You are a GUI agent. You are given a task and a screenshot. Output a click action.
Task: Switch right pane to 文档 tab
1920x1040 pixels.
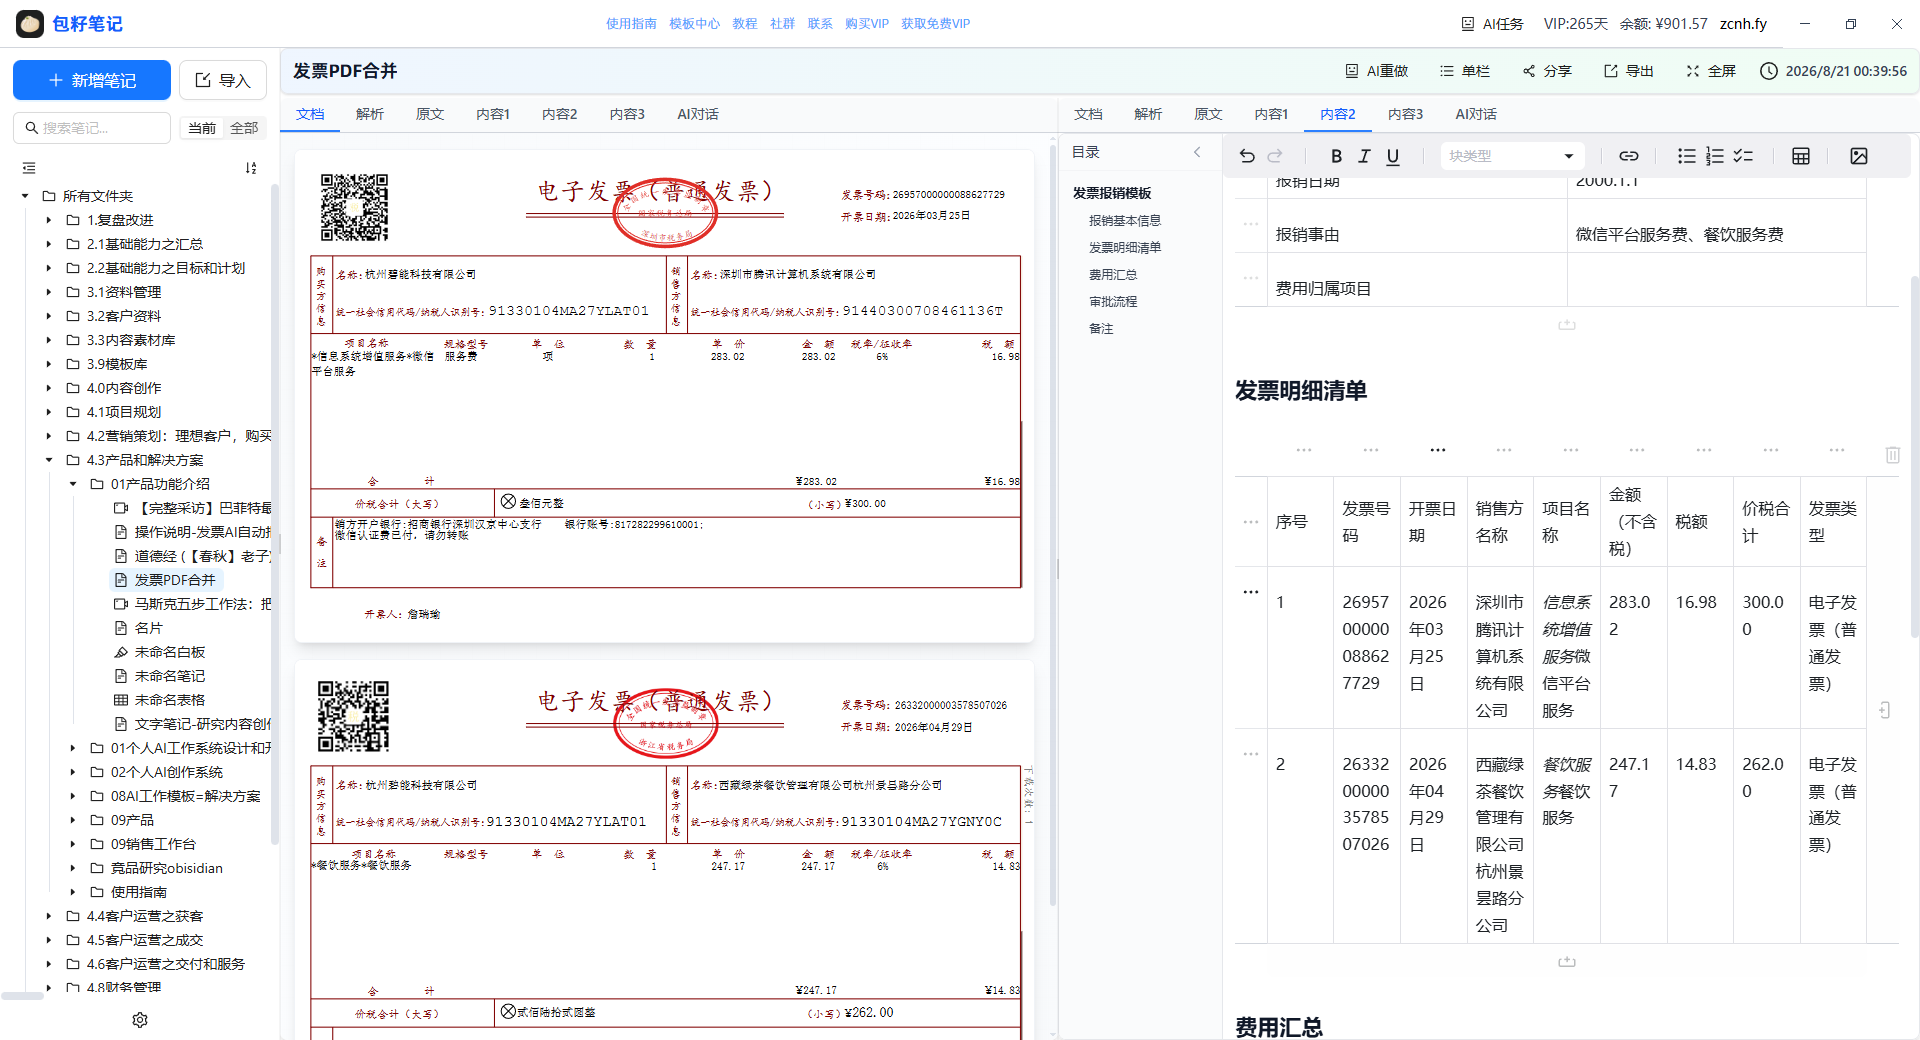[1089, 114]
